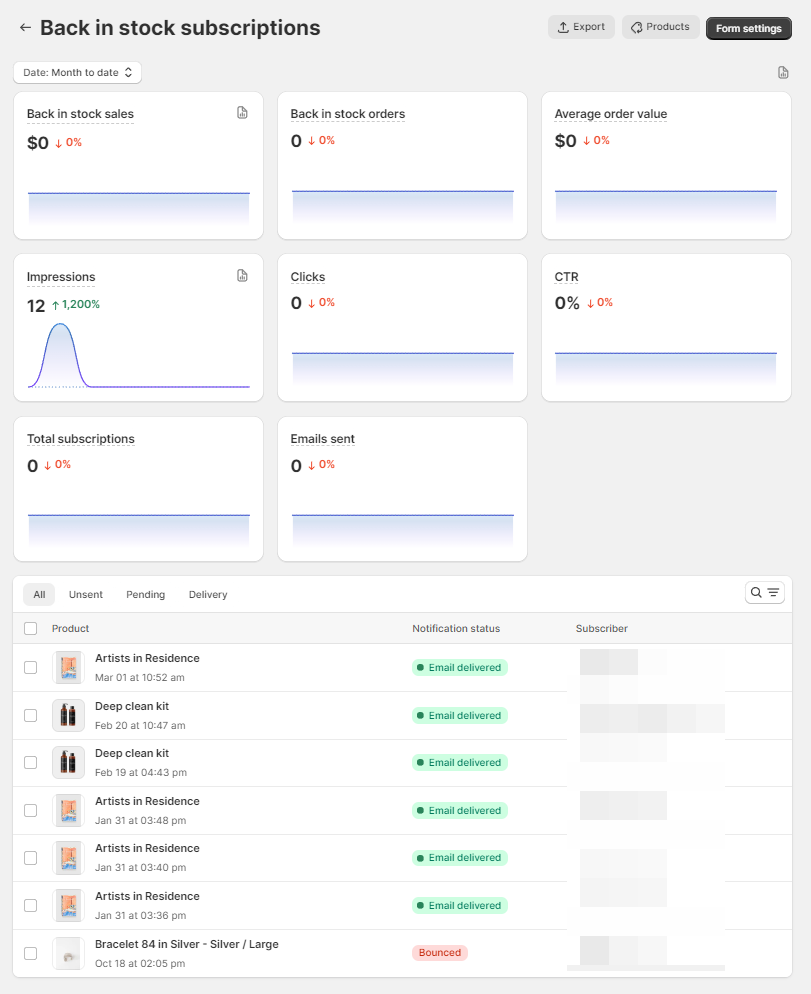Click the Bracelet 84 in Silver thumbnail
Image resolution: width=811 pixels, height=994 pixels.
coord(68,953)
